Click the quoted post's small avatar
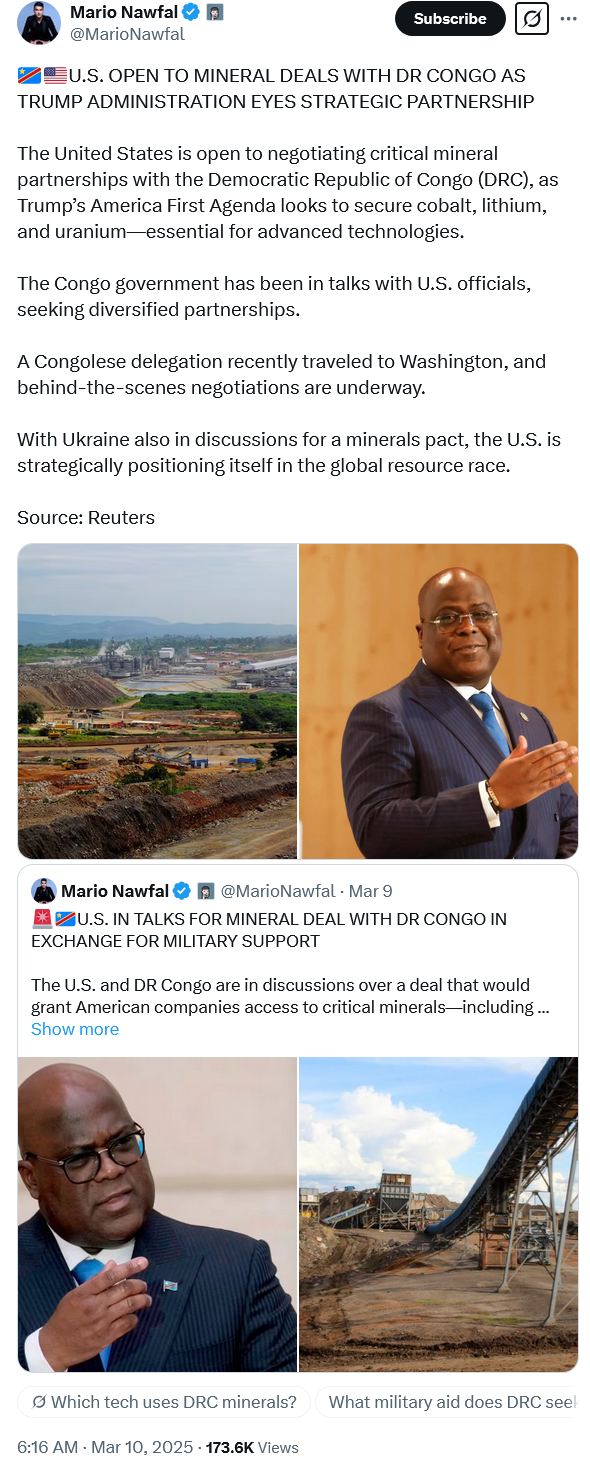 point(43,891)
